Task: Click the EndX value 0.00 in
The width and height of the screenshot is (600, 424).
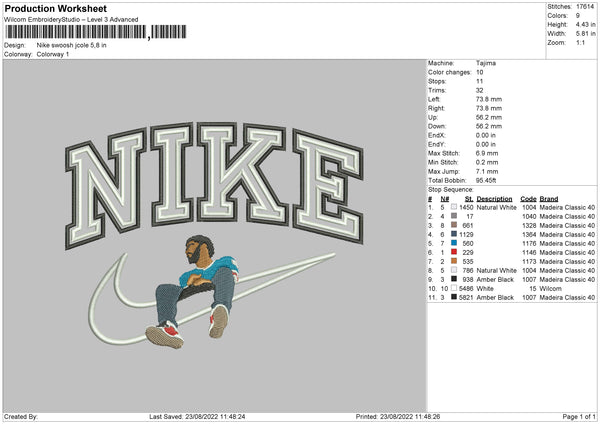Action: coord(486,135)
